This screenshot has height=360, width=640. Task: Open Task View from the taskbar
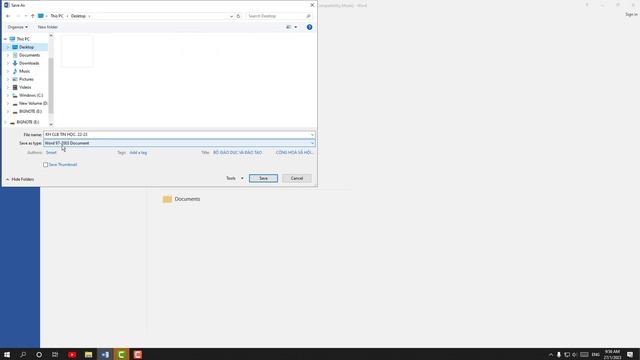coord(55,354)
